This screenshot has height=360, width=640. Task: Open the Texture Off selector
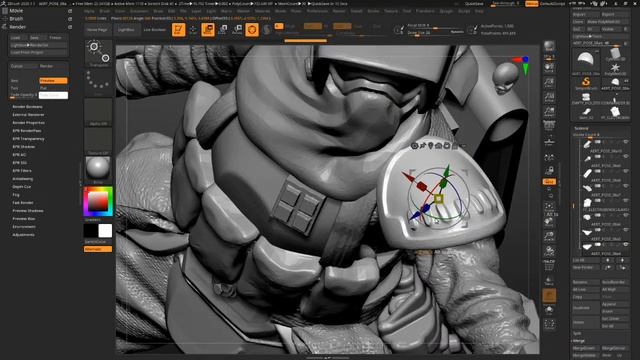pyautogui.click(x=98, y=141)
